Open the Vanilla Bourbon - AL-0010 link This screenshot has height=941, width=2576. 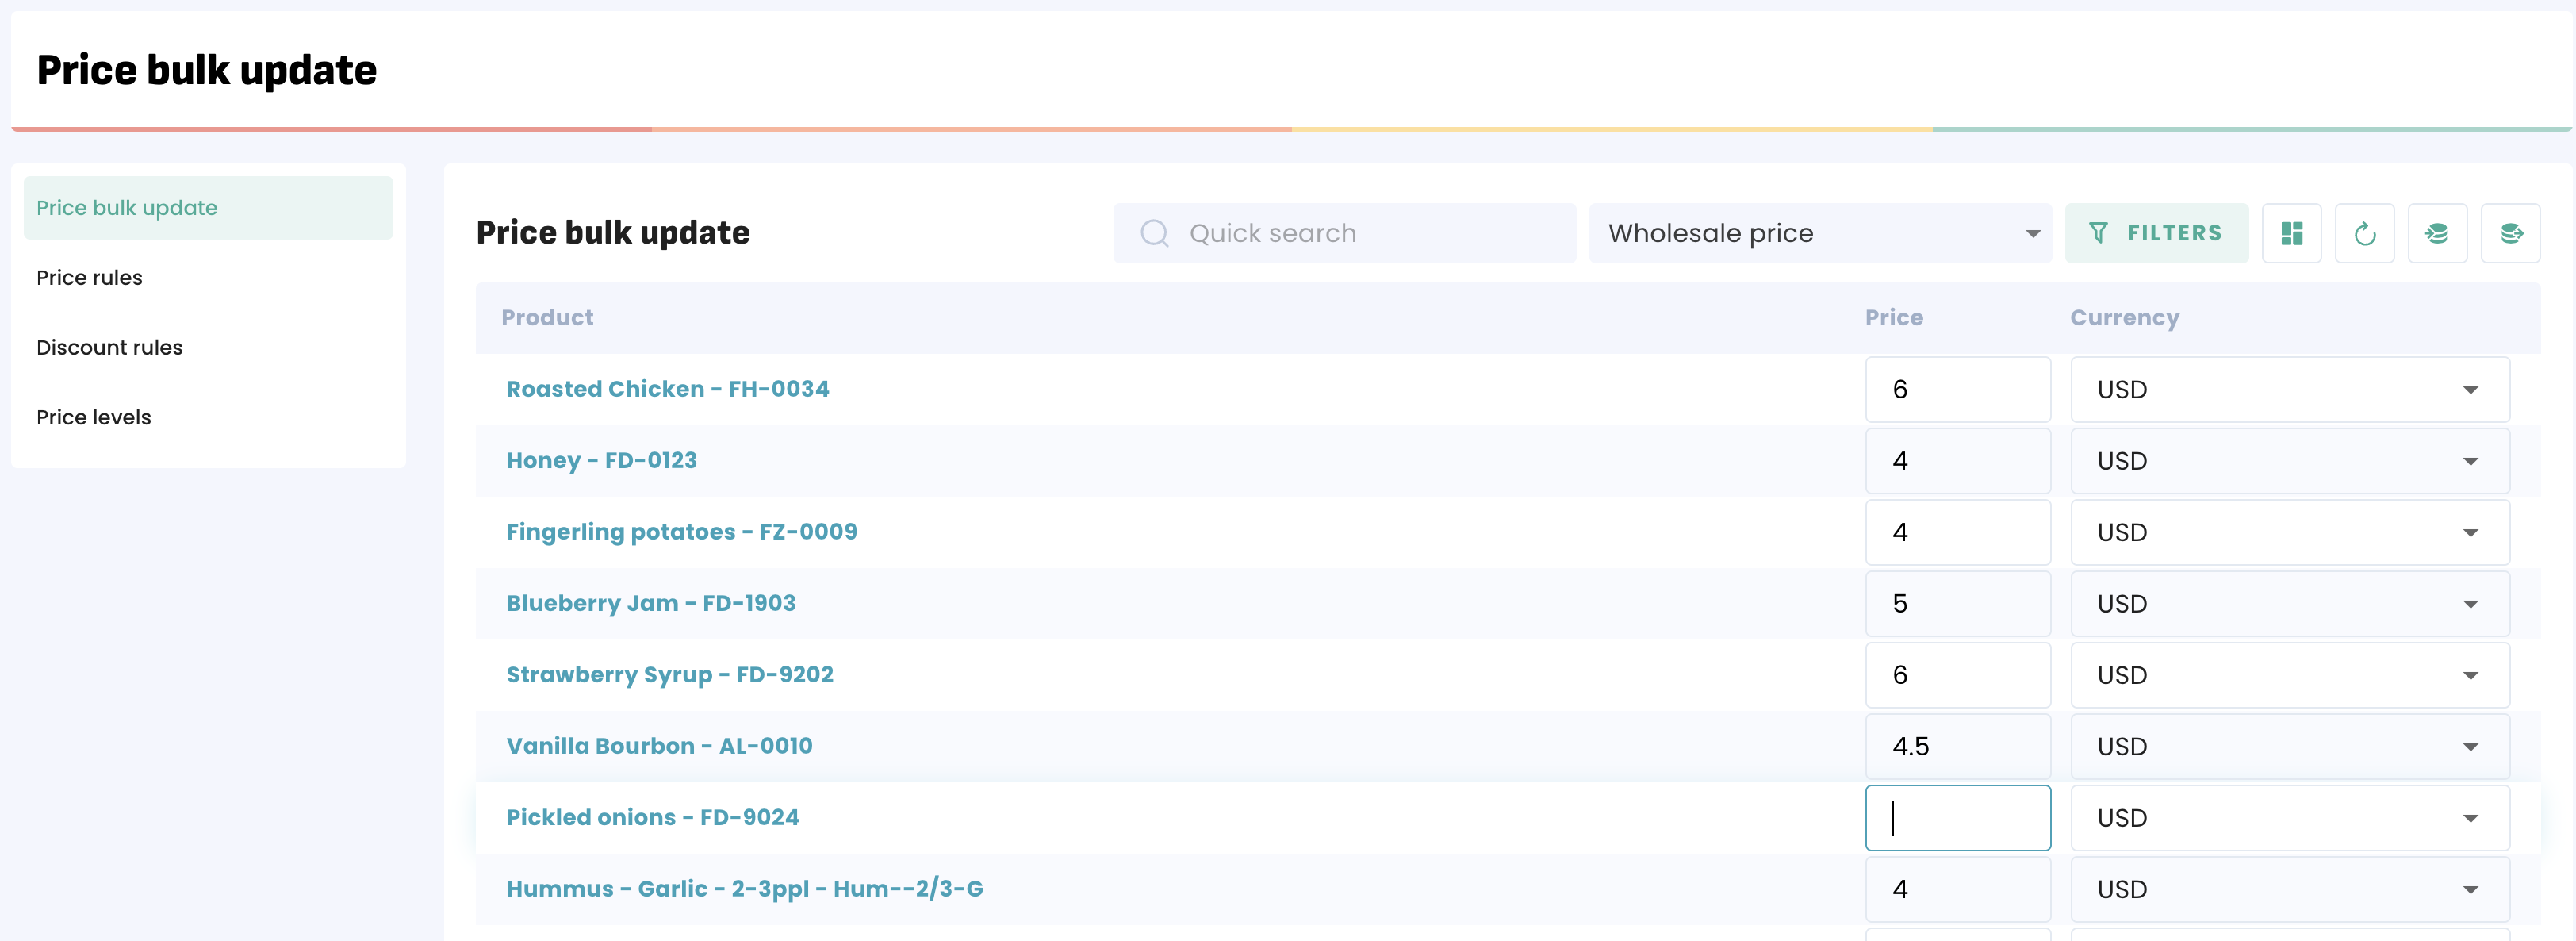click(x=659, y=747)
